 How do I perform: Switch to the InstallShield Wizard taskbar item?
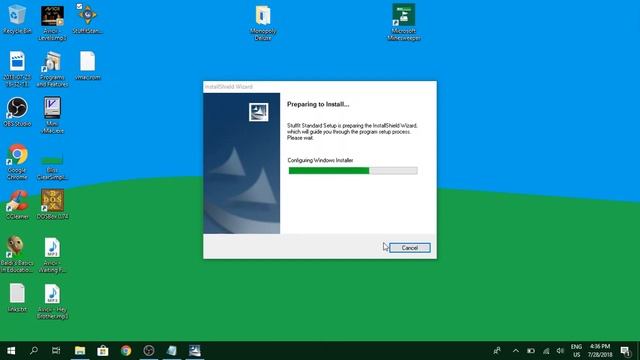(195, 351)
